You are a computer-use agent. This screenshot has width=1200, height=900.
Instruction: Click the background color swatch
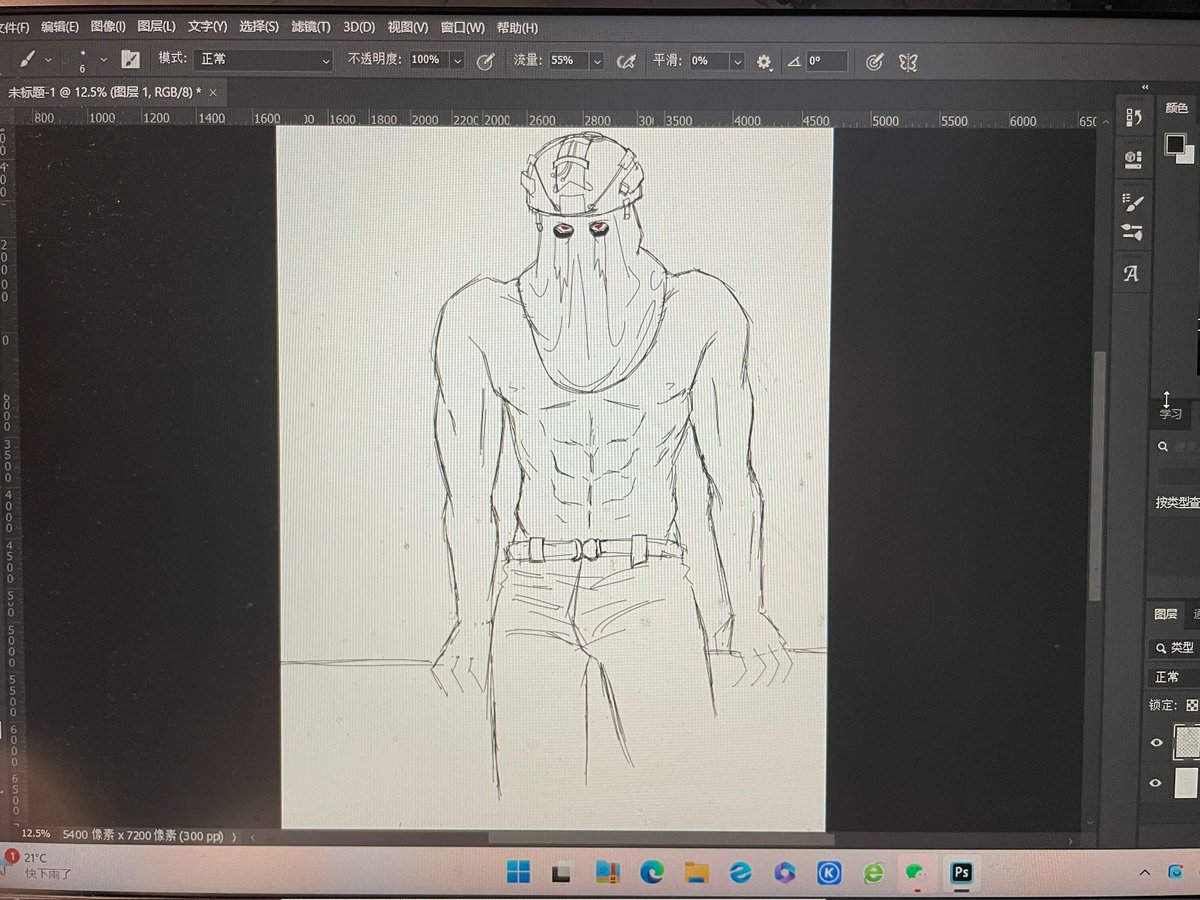(1188, 156)
